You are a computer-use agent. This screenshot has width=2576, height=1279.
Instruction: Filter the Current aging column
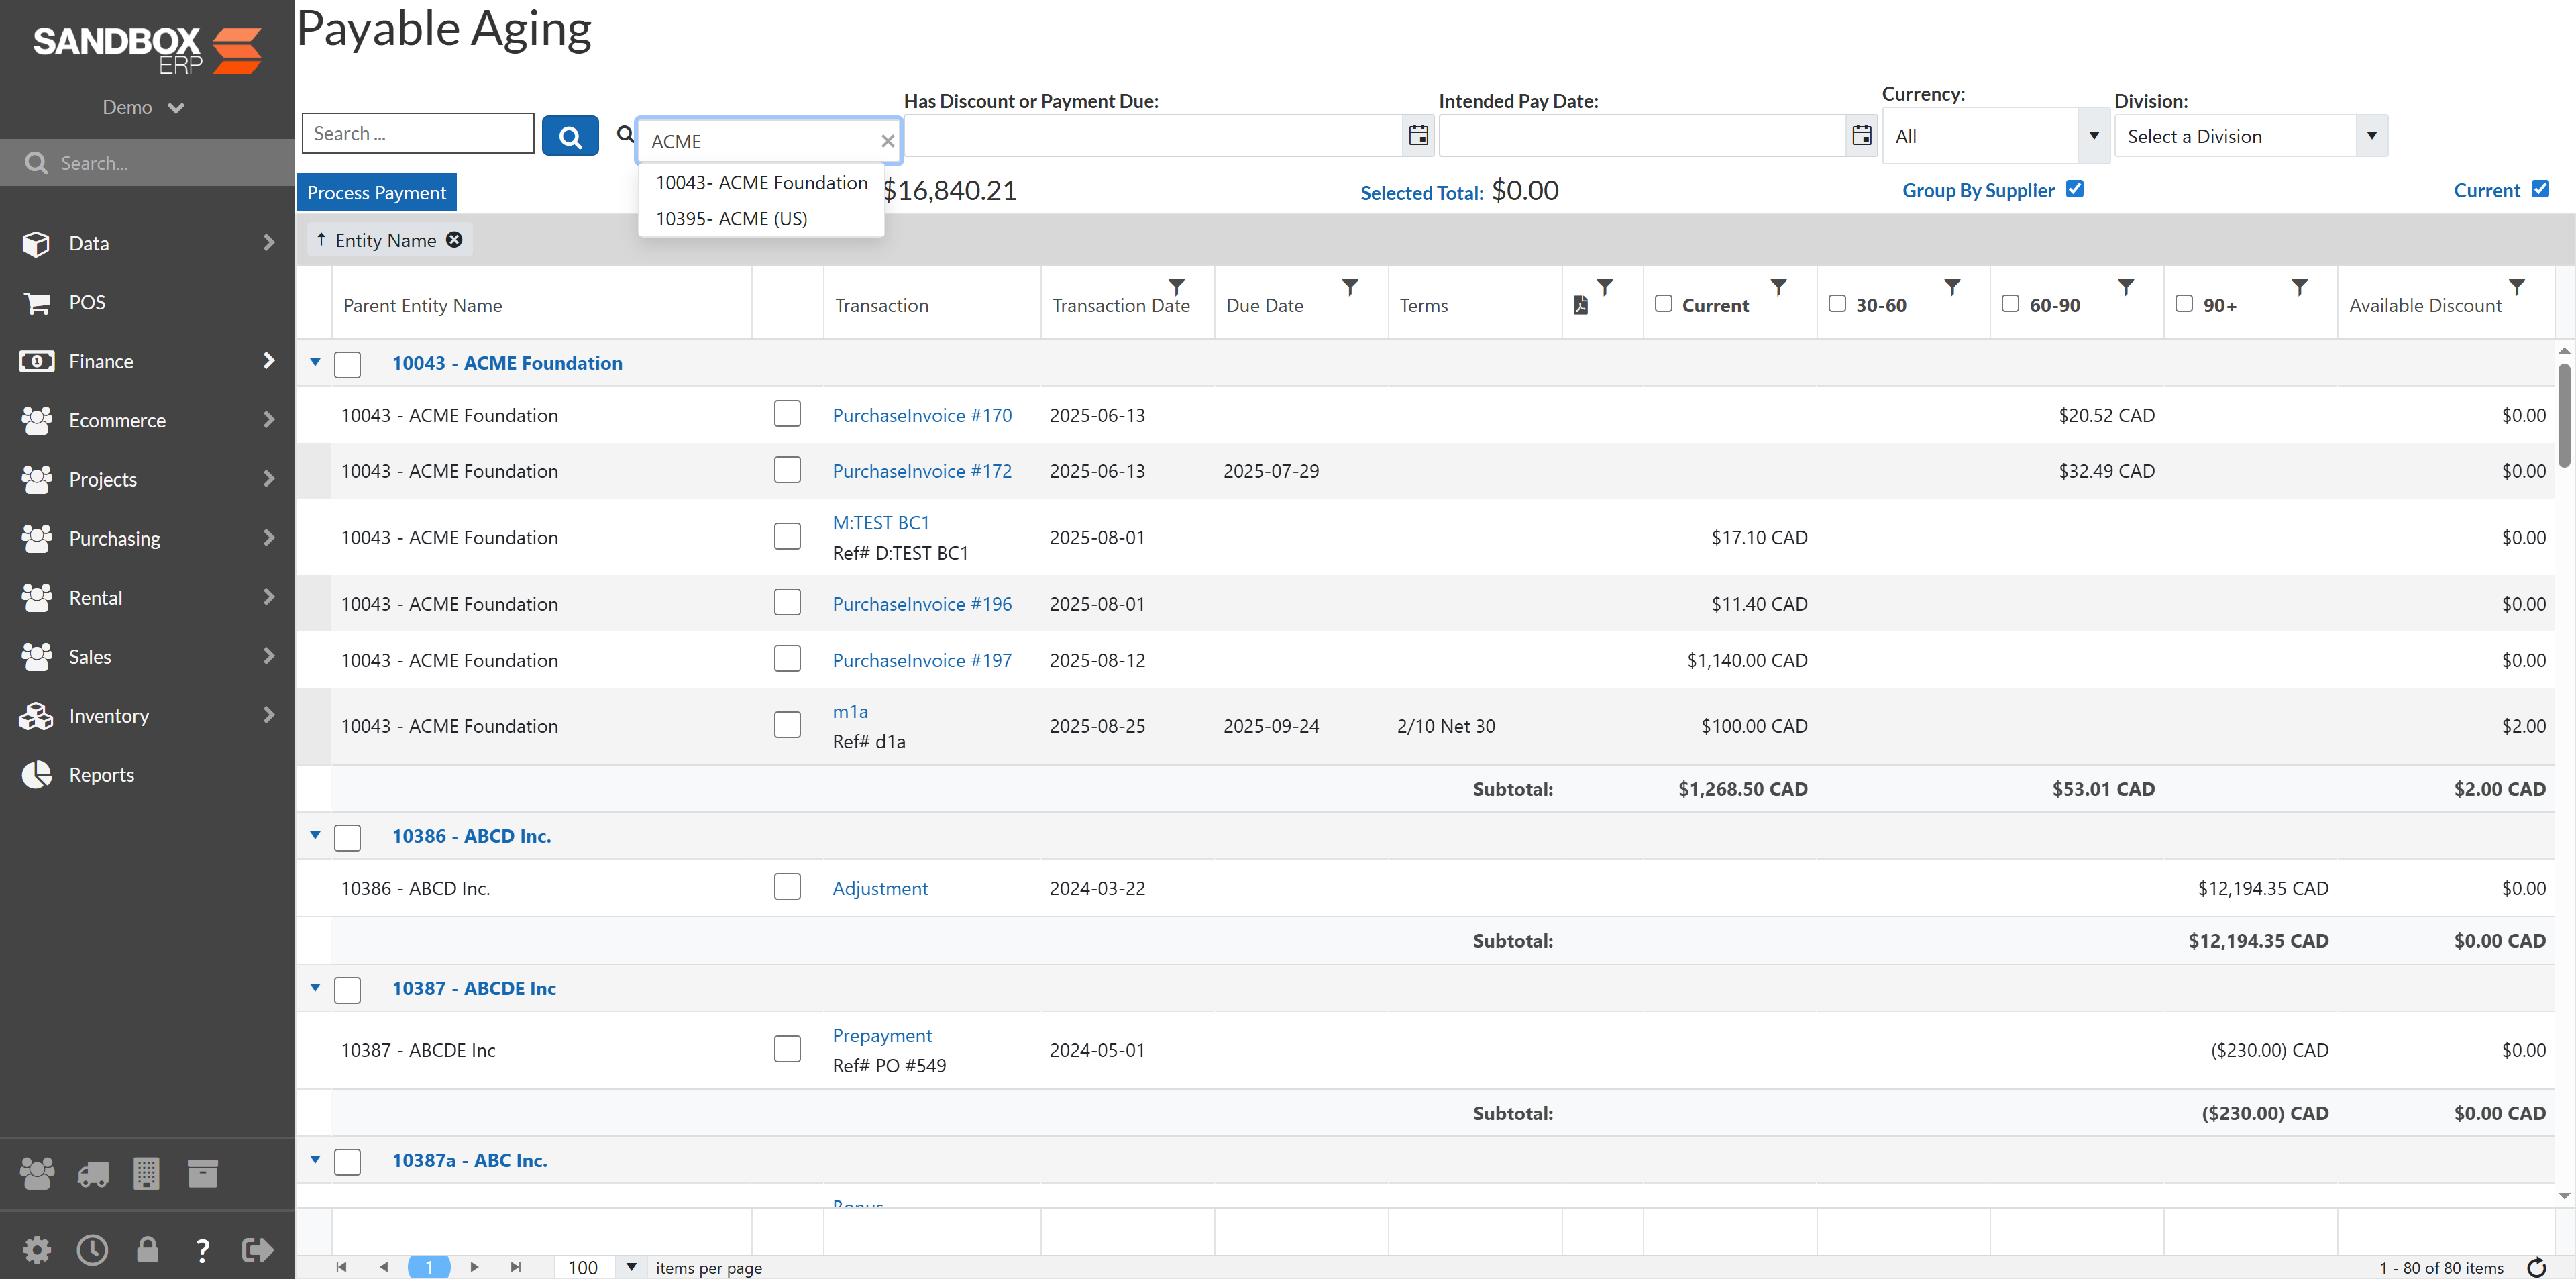coord(1778,287)
